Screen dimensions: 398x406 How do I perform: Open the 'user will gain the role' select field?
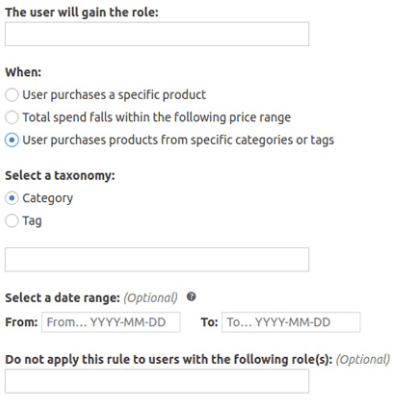pos(157,34)
